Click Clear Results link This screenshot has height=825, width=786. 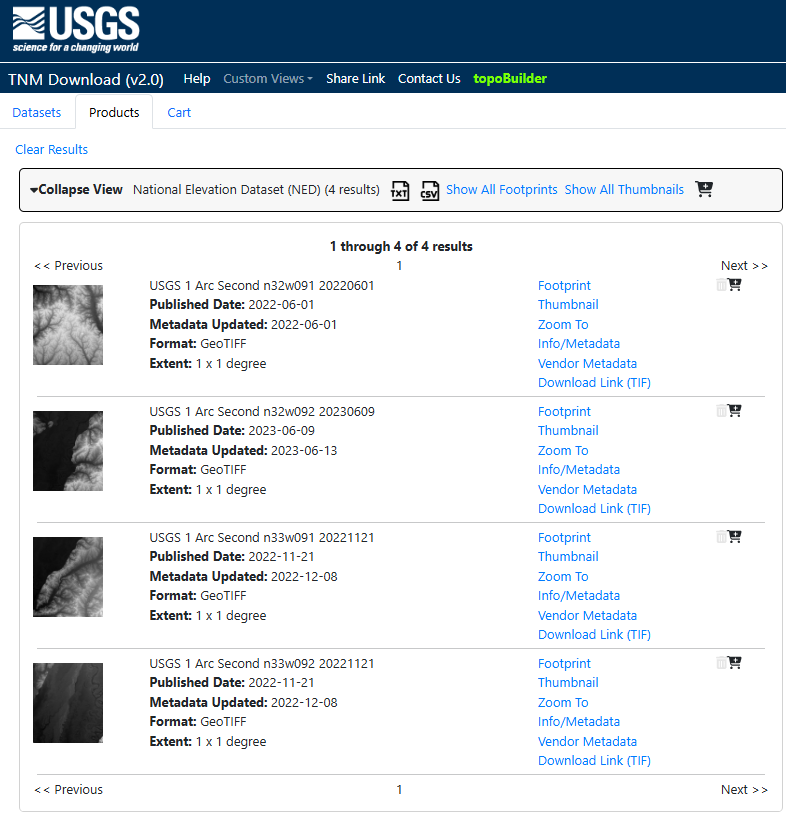tap(52, 149)
